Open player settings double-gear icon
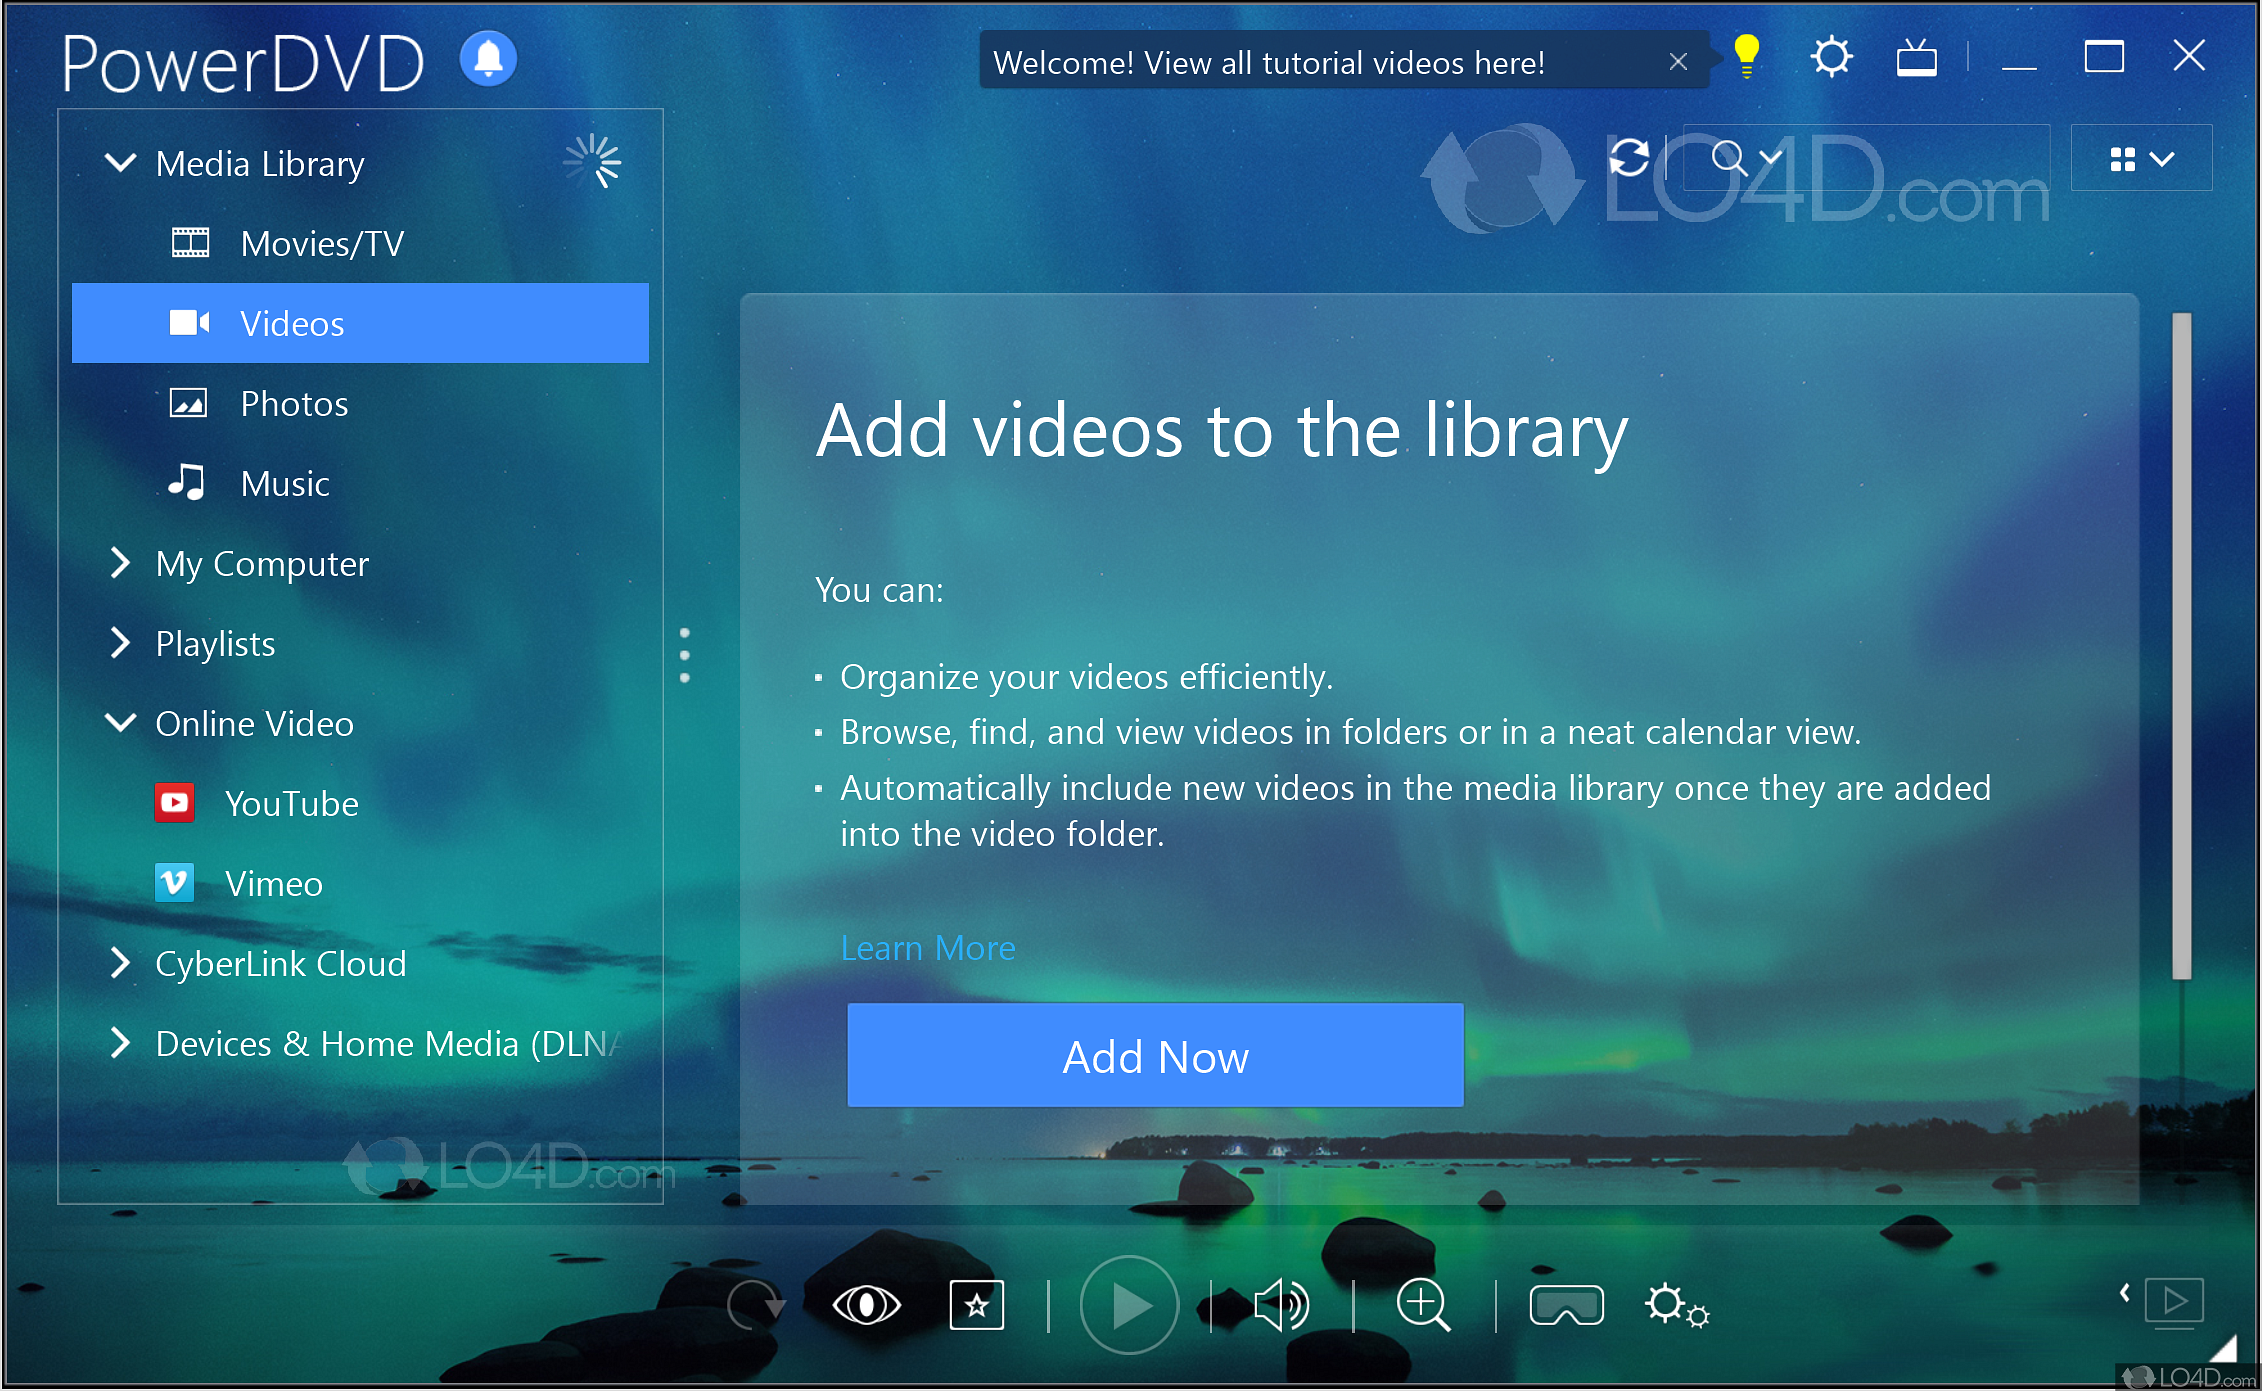 tap(1677, 1305)
